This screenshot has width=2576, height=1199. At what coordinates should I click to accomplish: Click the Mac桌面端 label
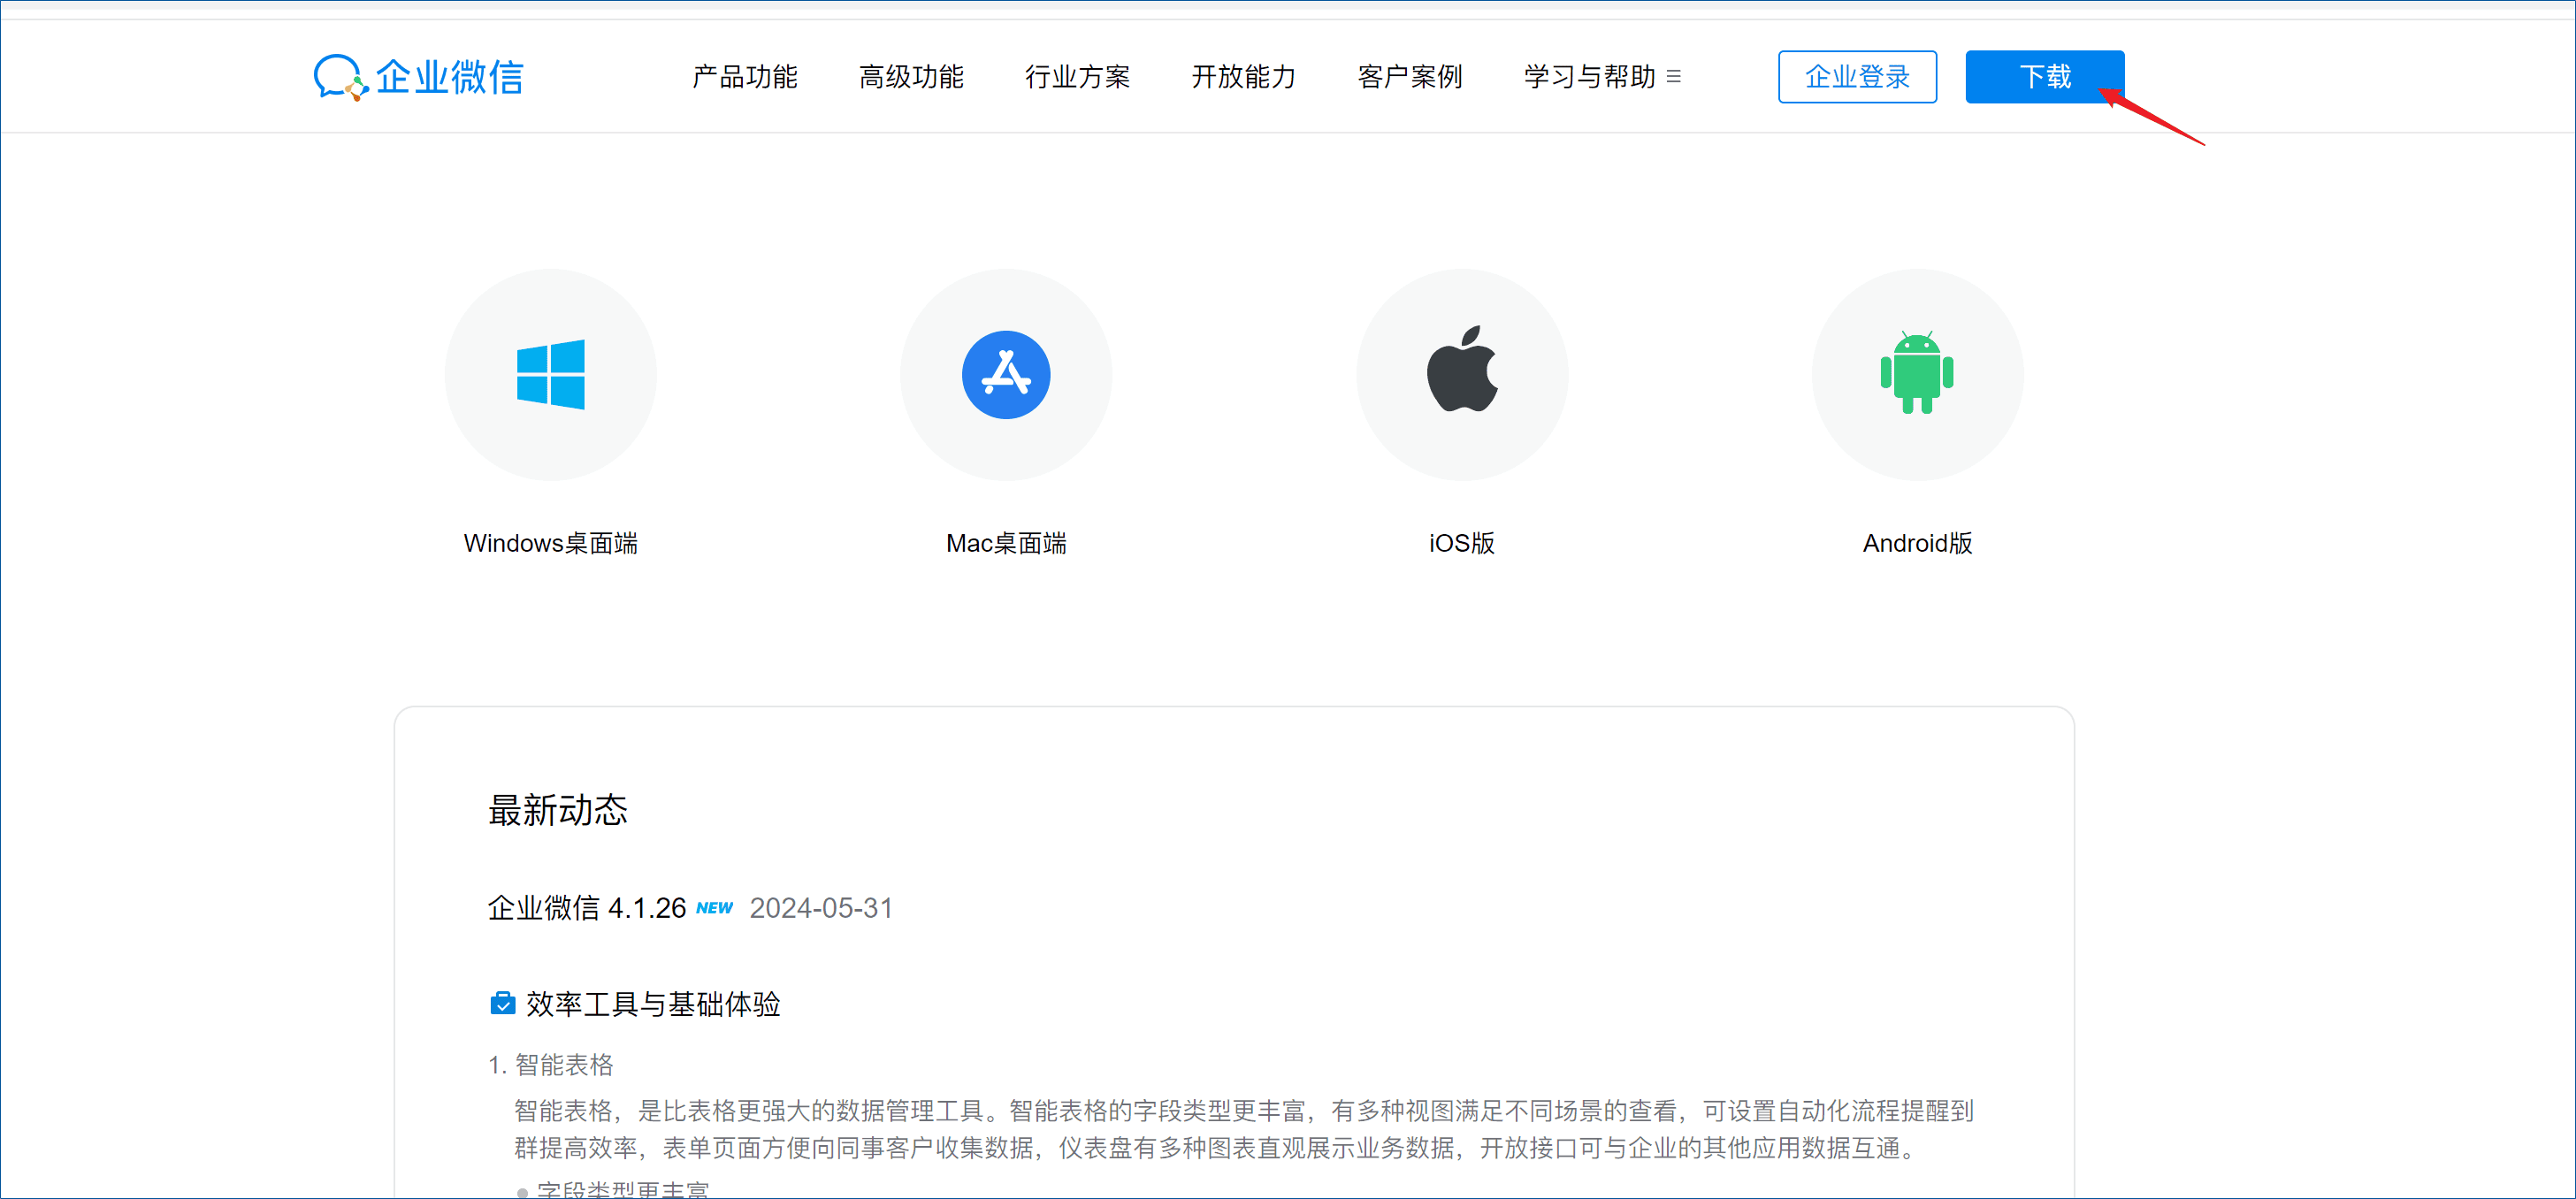(1006, 543)
